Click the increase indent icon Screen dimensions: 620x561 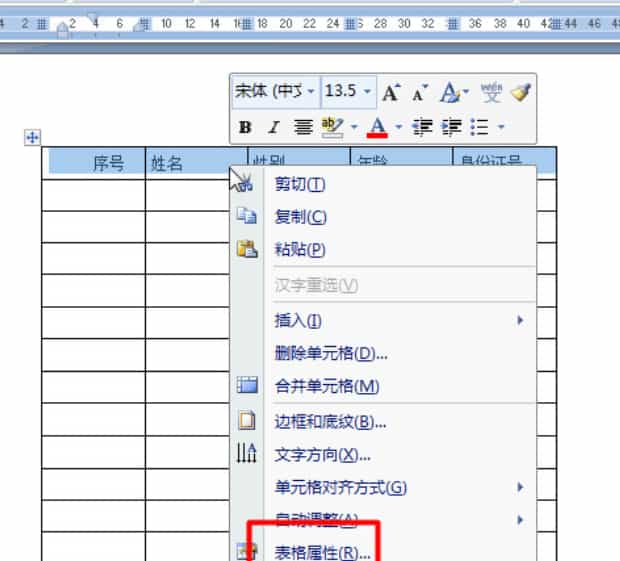451,127
